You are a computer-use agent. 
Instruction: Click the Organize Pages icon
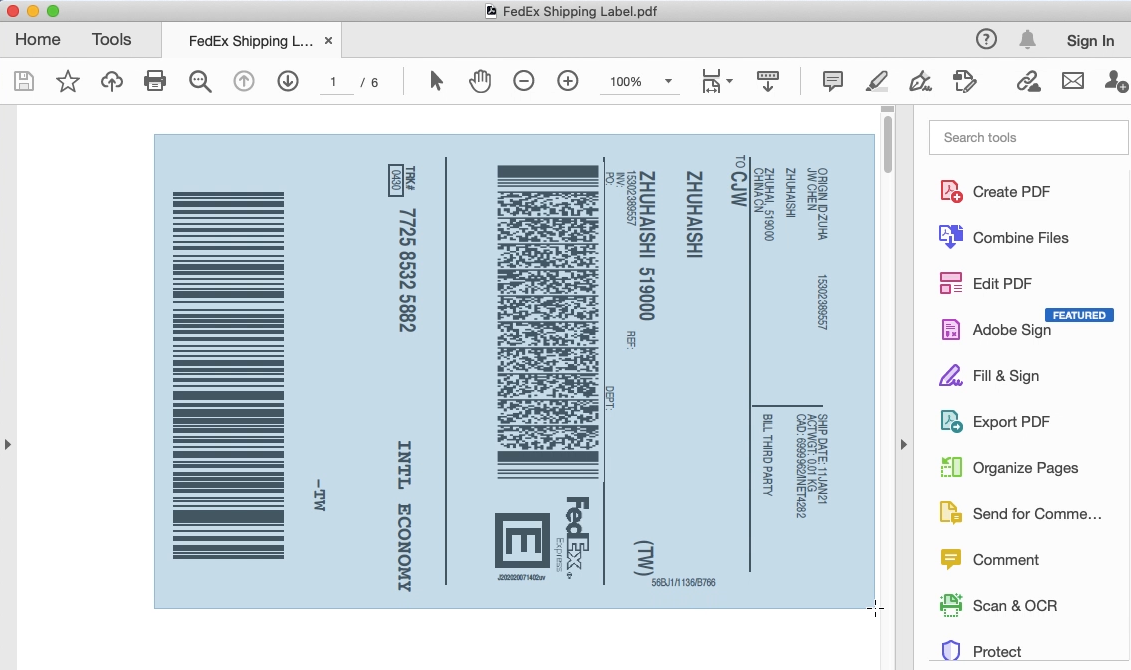951,467
